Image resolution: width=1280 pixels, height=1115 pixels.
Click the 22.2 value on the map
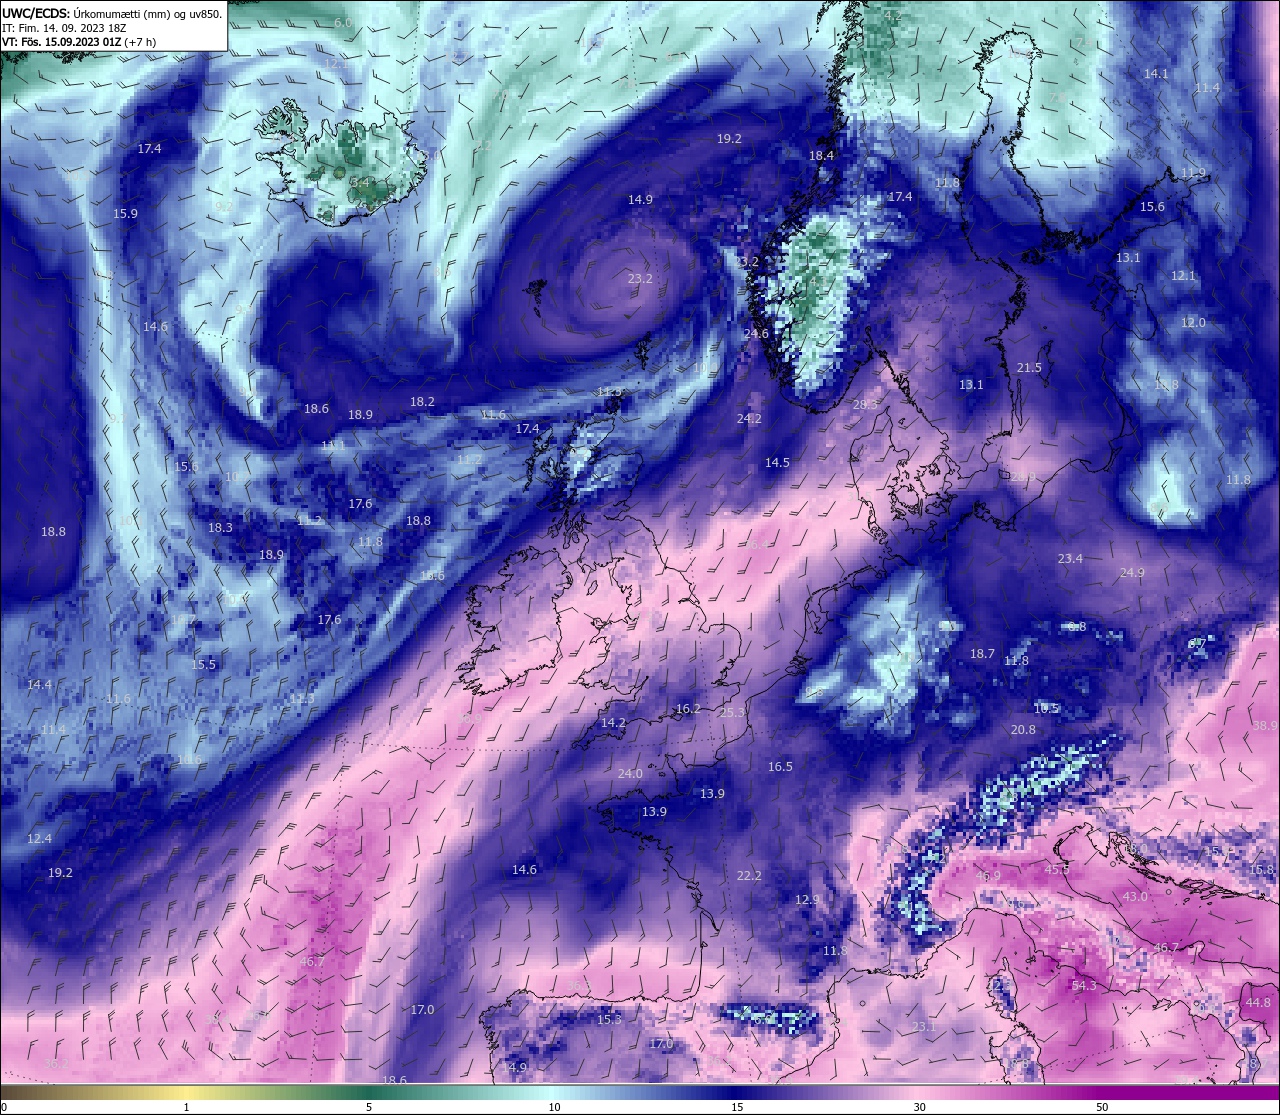(x=749, y=875)
